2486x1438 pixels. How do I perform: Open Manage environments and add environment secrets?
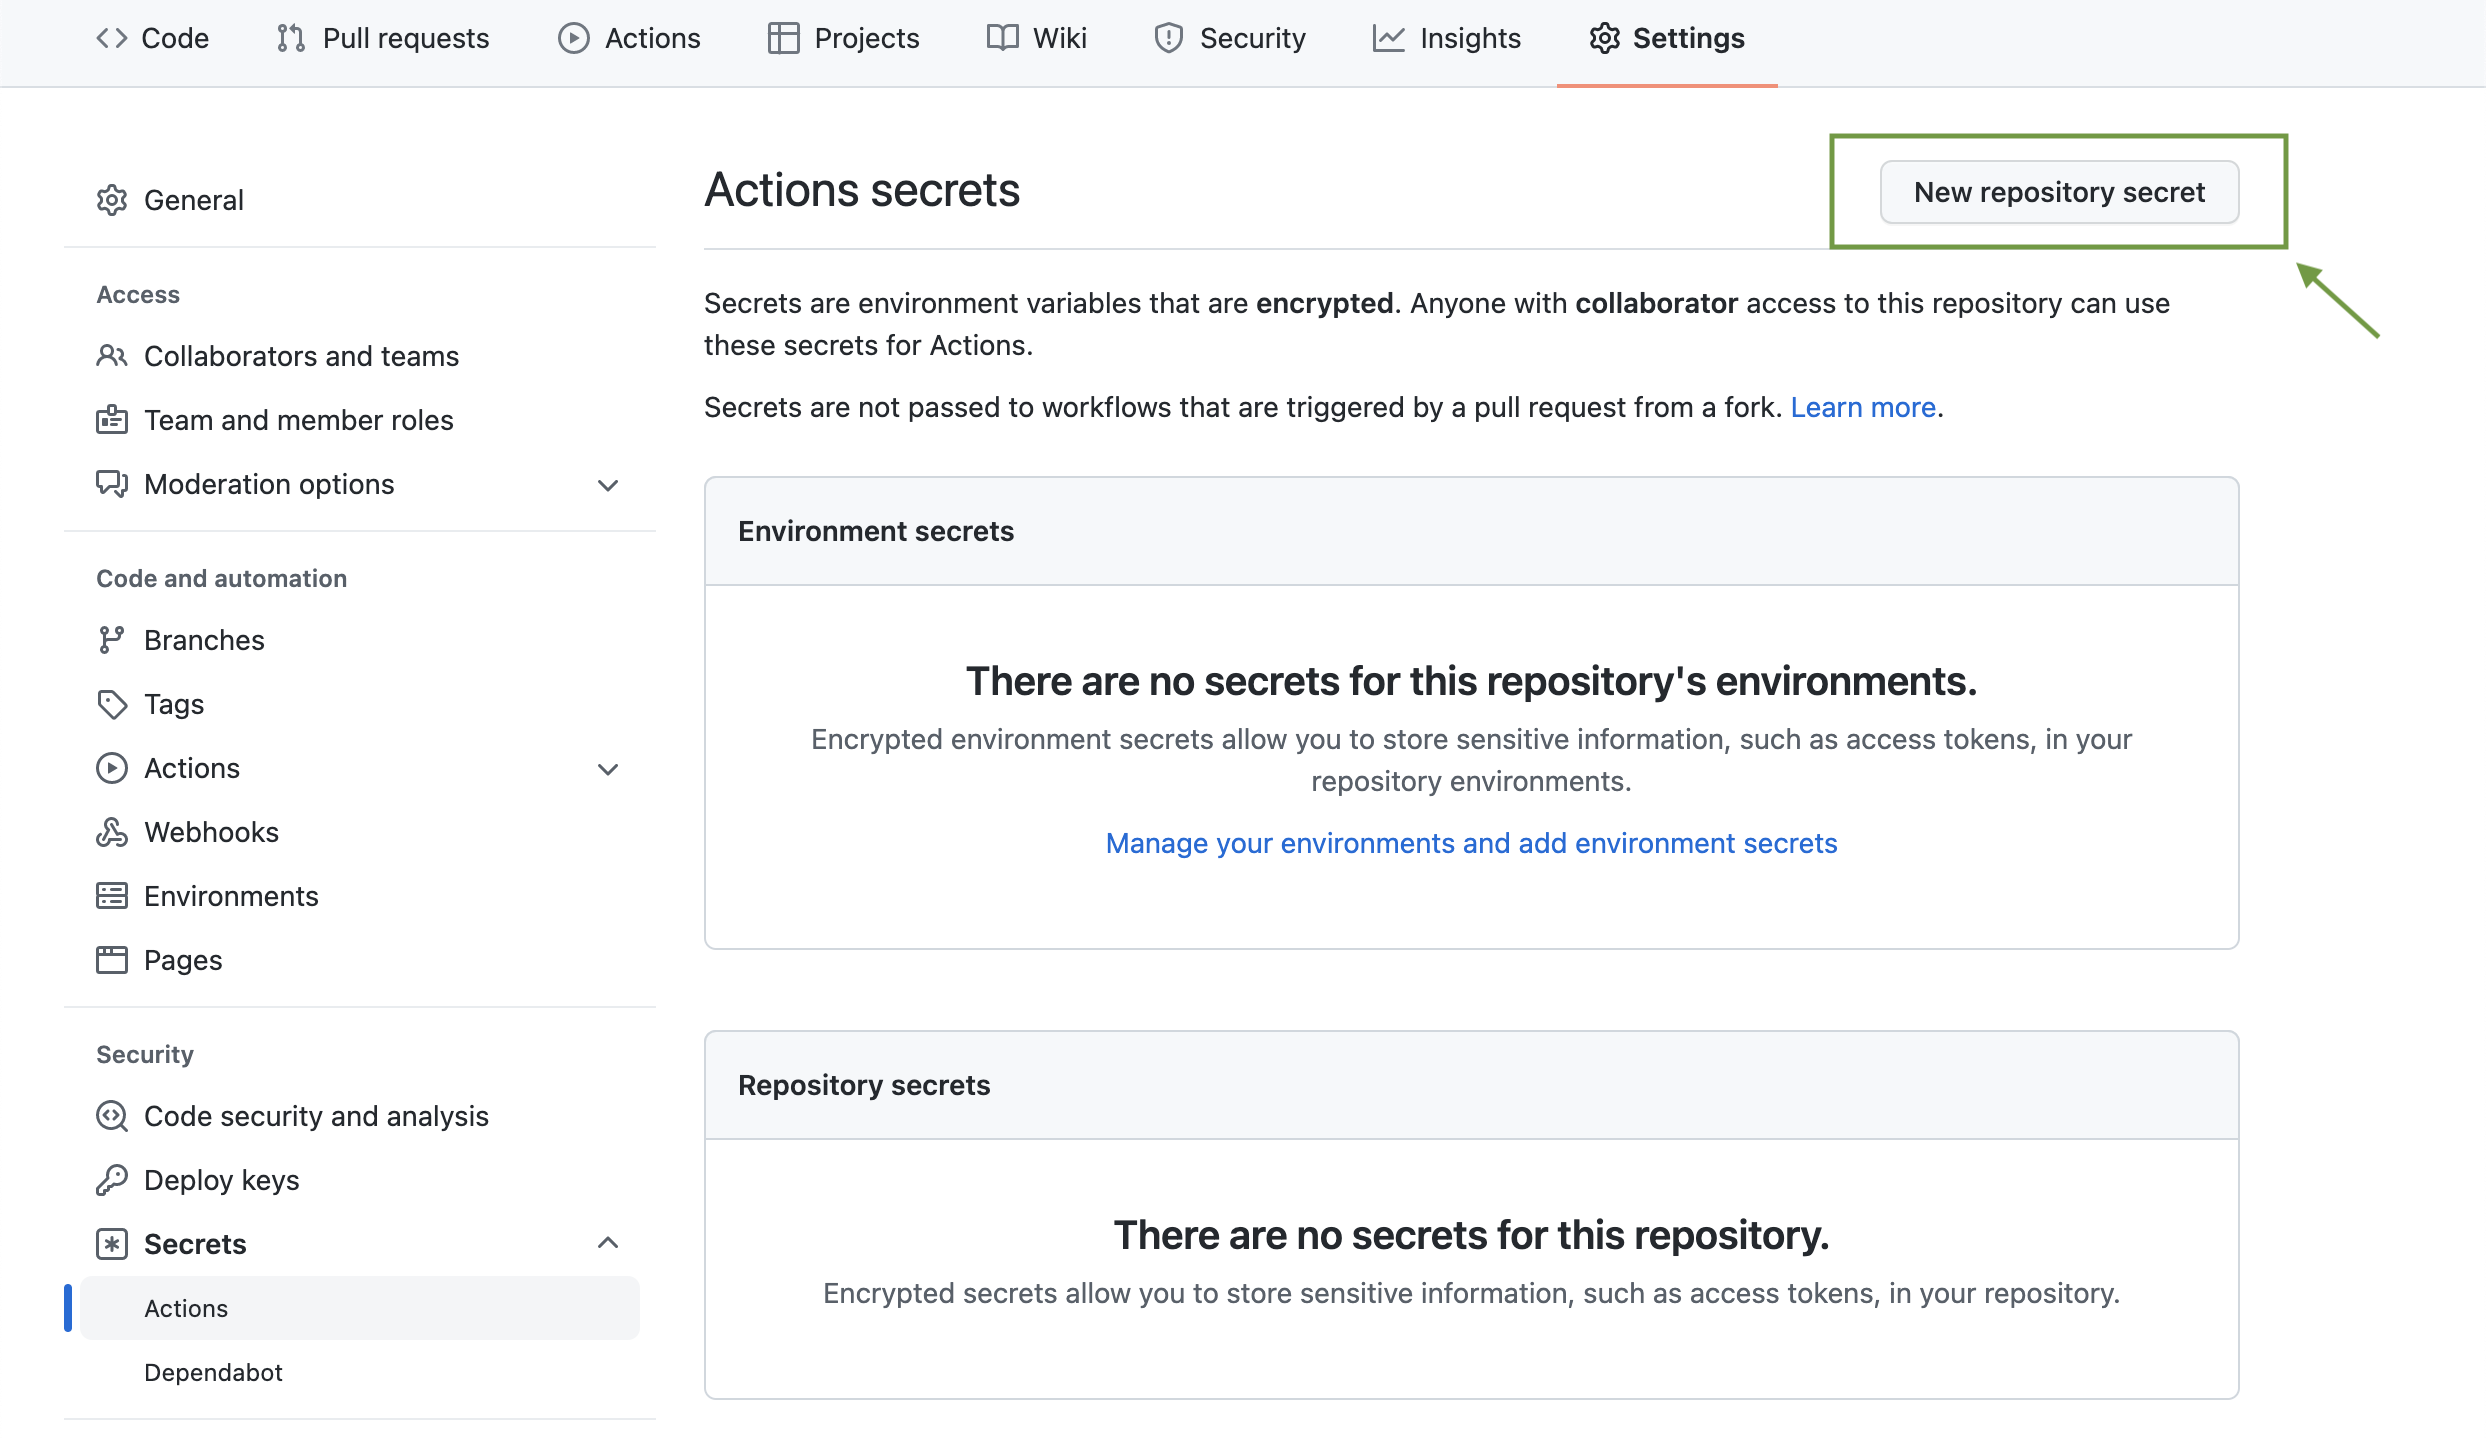click(x=1471, y=842)
